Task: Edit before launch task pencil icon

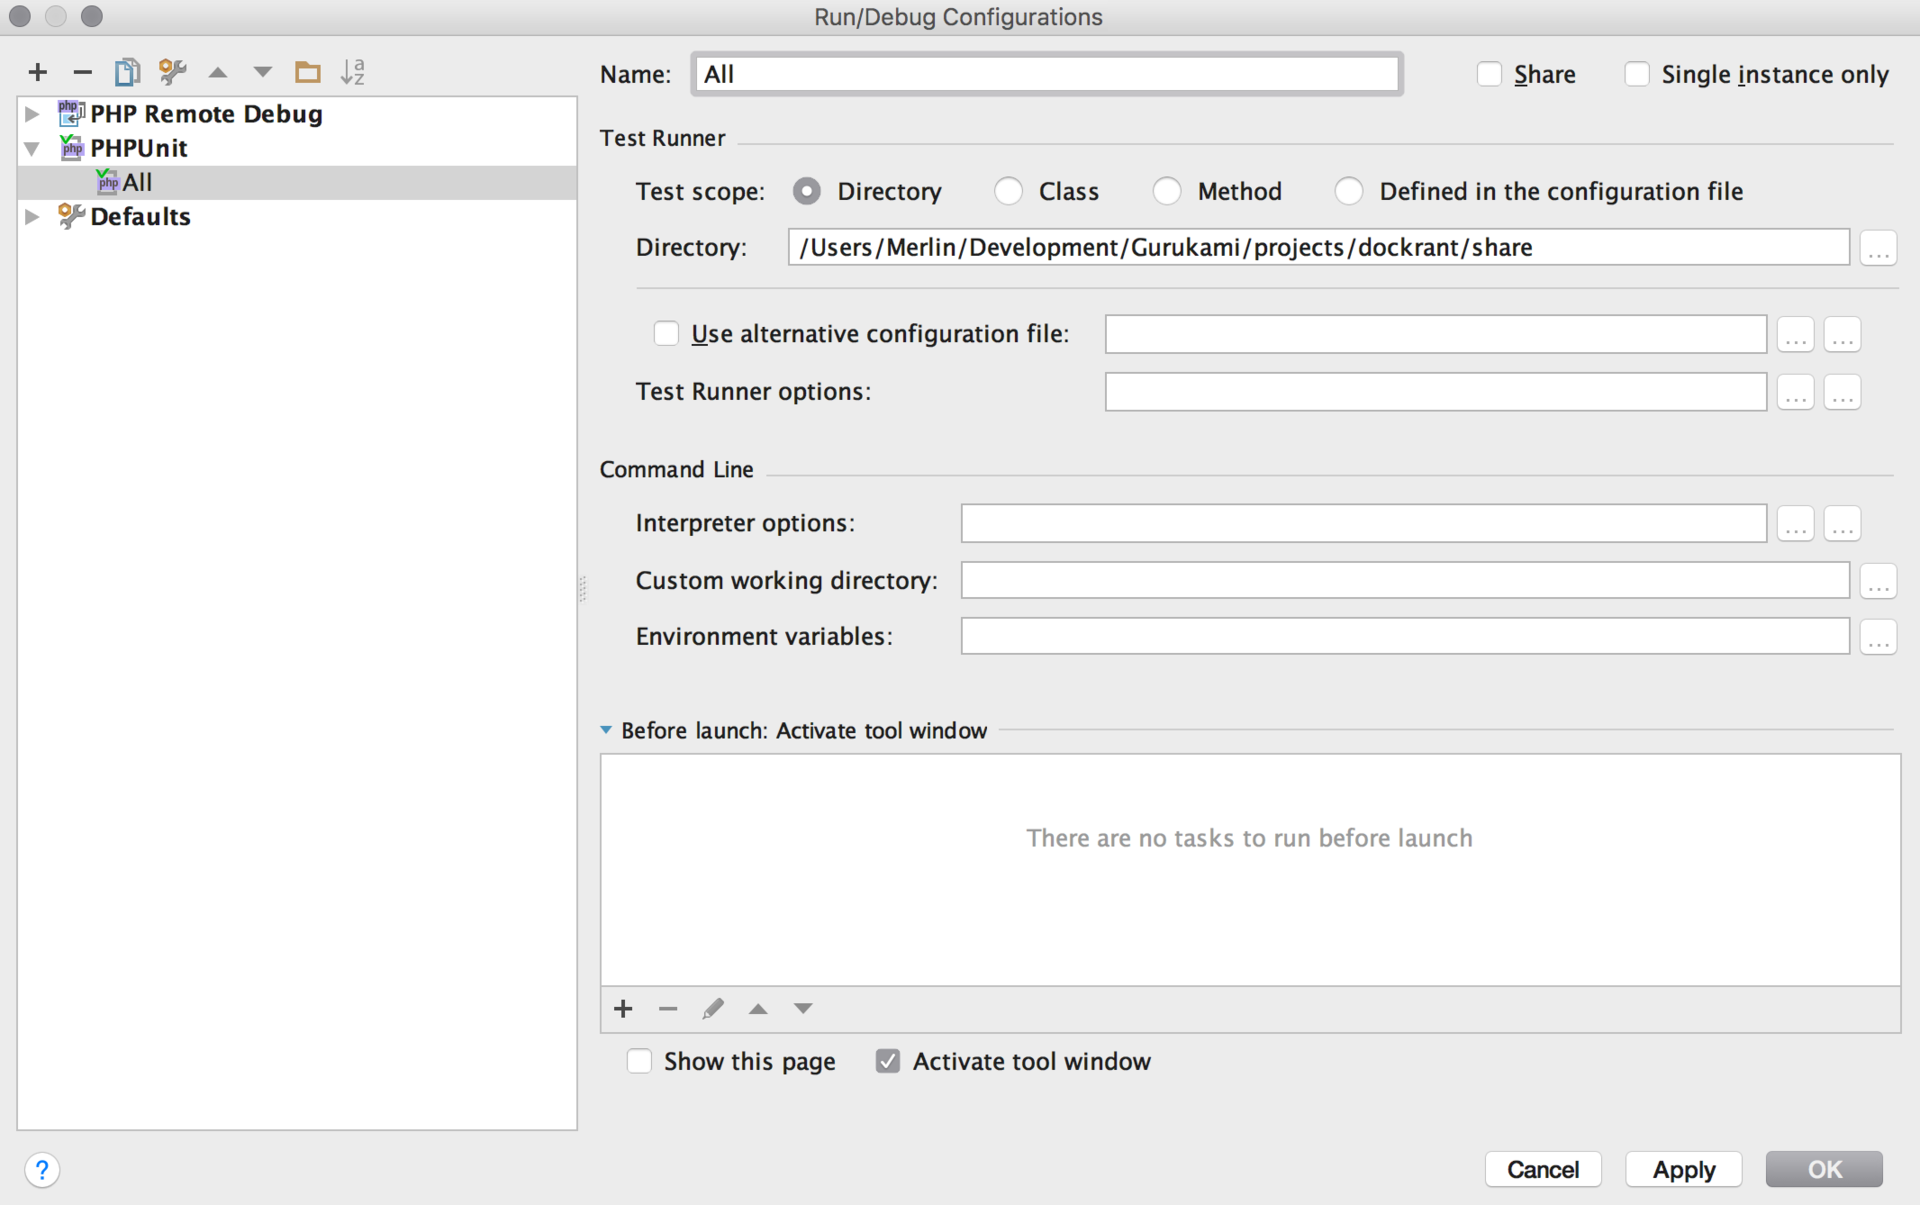Action: pyautogui.click(x=713, y=1008)
